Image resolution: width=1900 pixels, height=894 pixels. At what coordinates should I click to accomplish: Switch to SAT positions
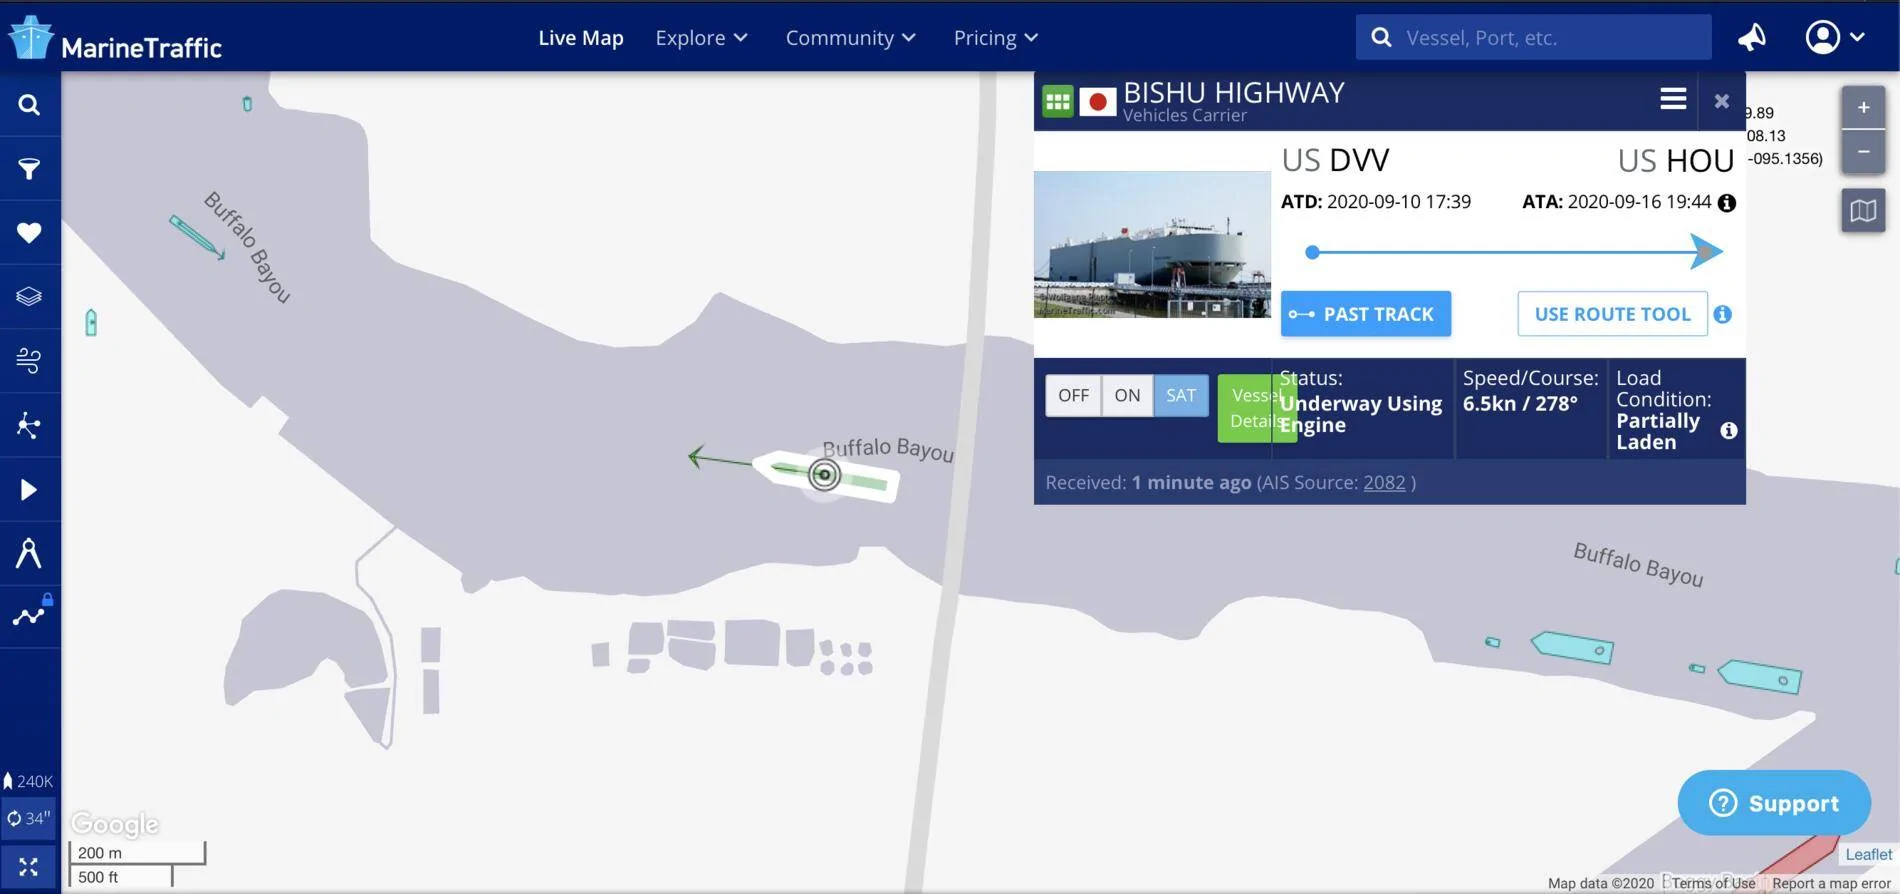pos(1181,395)
